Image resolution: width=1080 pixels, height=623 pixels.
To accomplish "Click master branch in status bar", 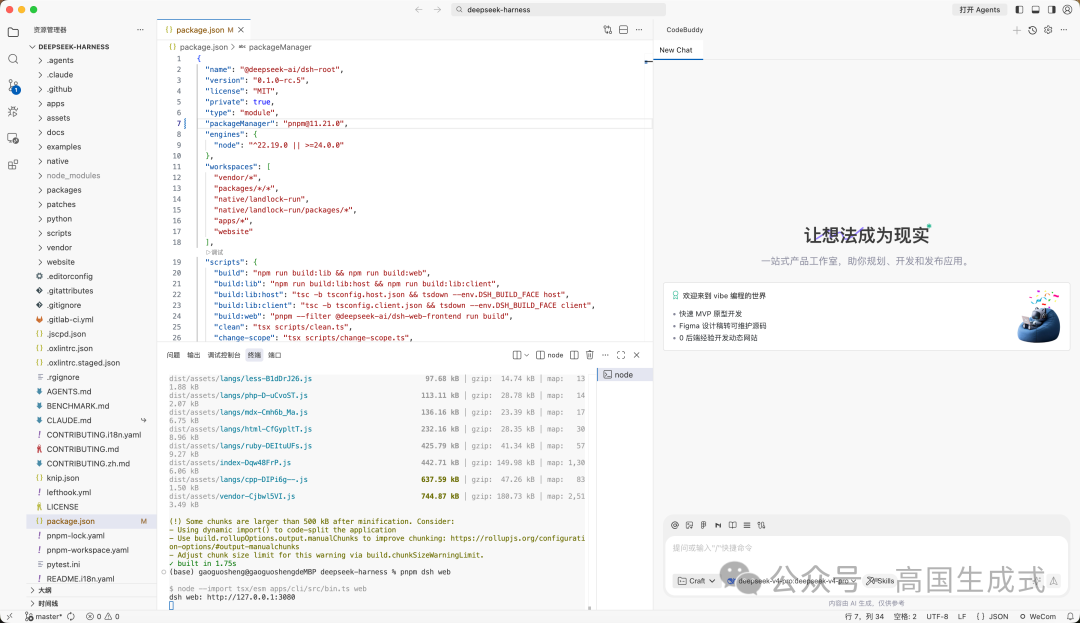I will point(43,617).
